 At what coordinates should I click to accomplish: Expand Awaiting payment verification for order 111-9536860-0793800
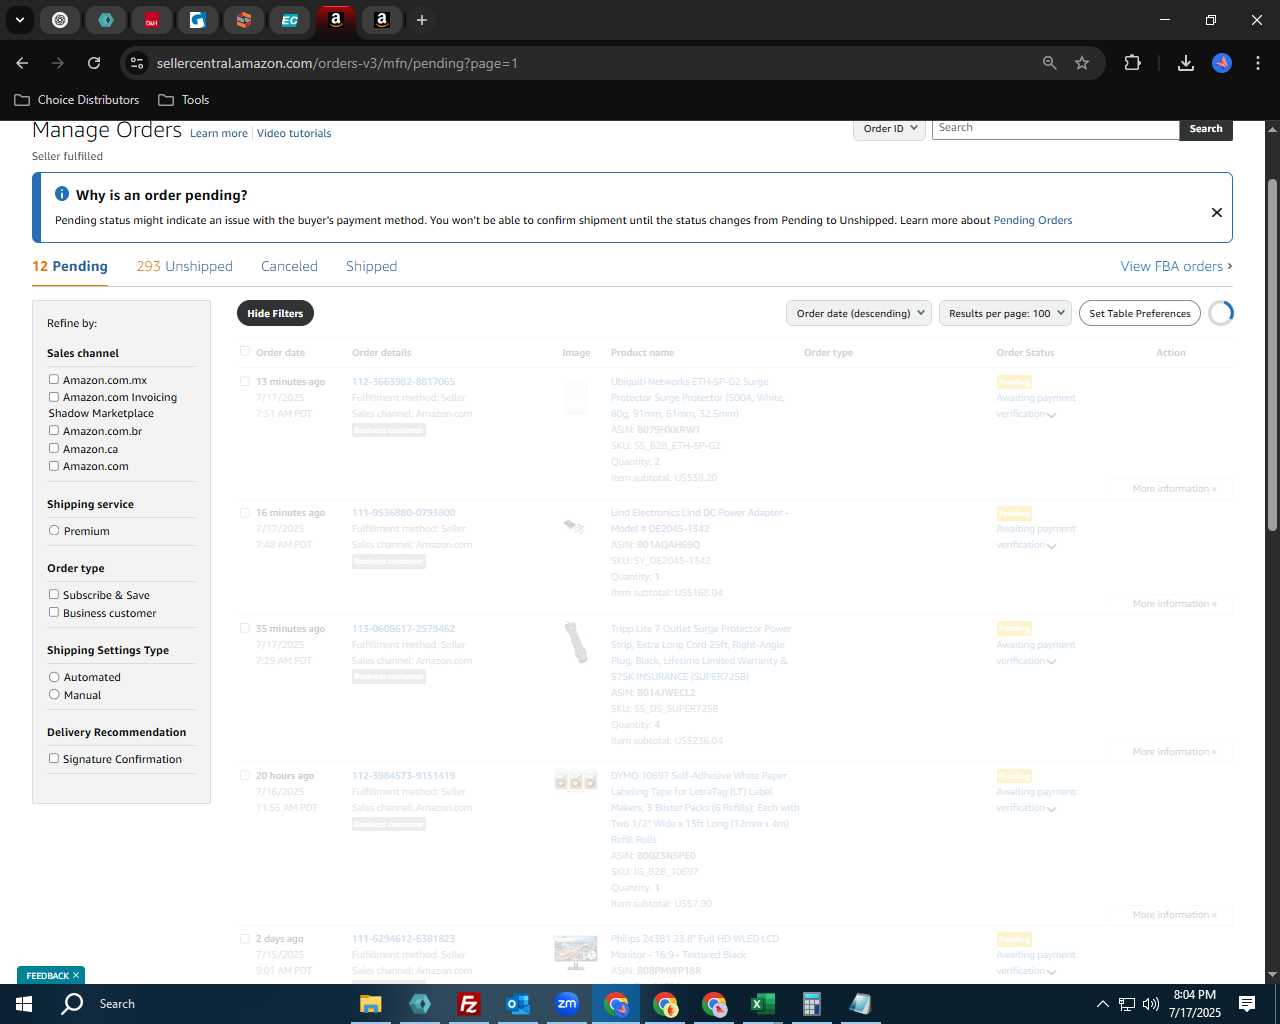coord(1036,537)
